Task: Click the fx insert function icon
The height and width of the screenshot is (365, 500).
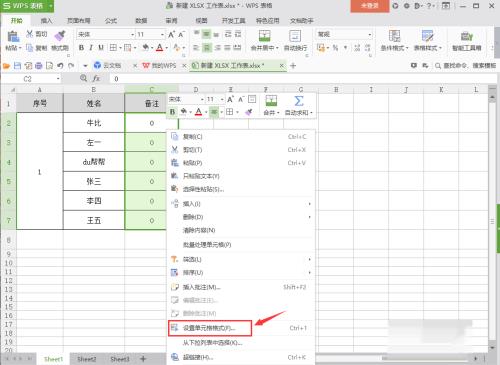Action: pos(96,78)
